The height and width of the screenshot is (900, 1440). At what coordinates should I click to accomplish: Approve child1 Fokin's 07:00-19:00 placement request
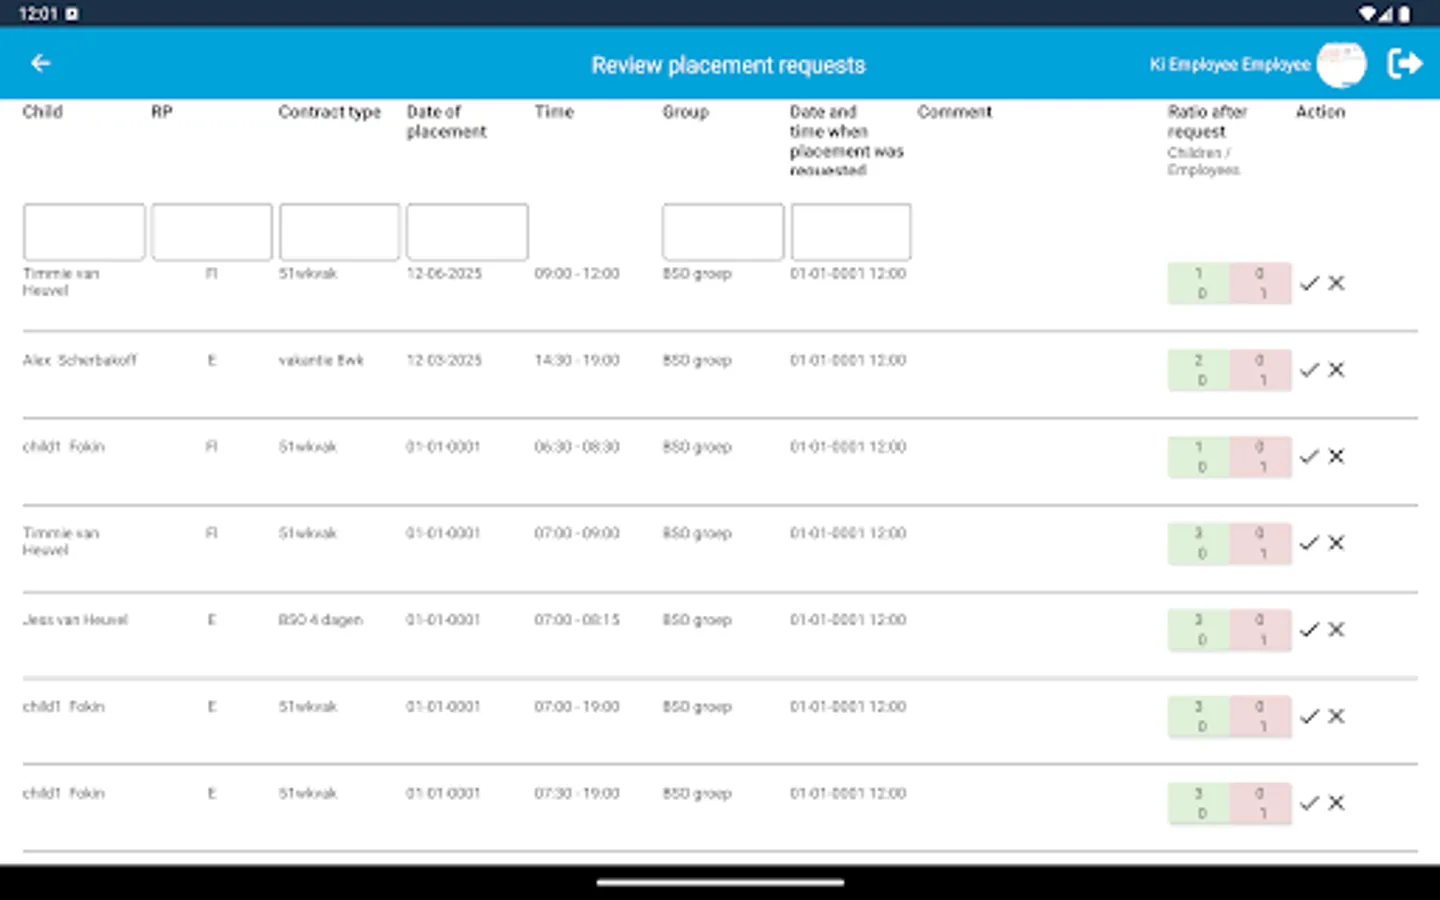click(x=1310, y=716)
